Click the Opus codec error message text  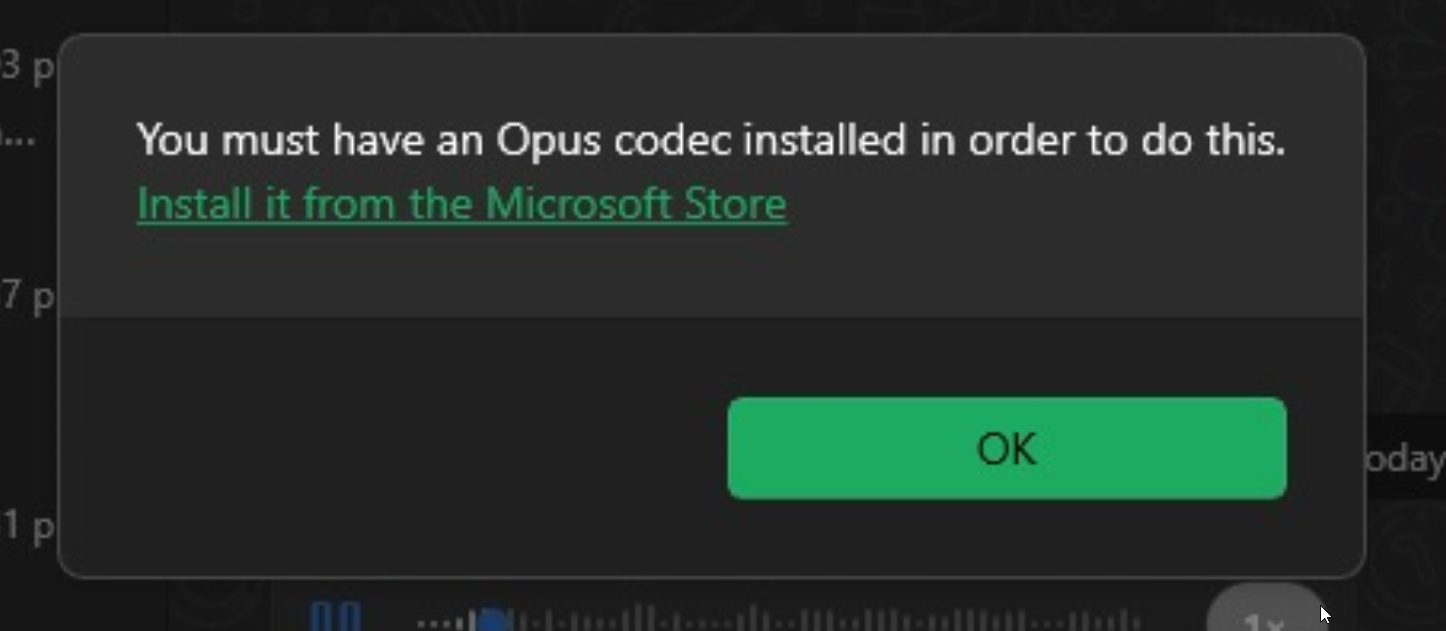pyautogui.click(x=710, y=140)
